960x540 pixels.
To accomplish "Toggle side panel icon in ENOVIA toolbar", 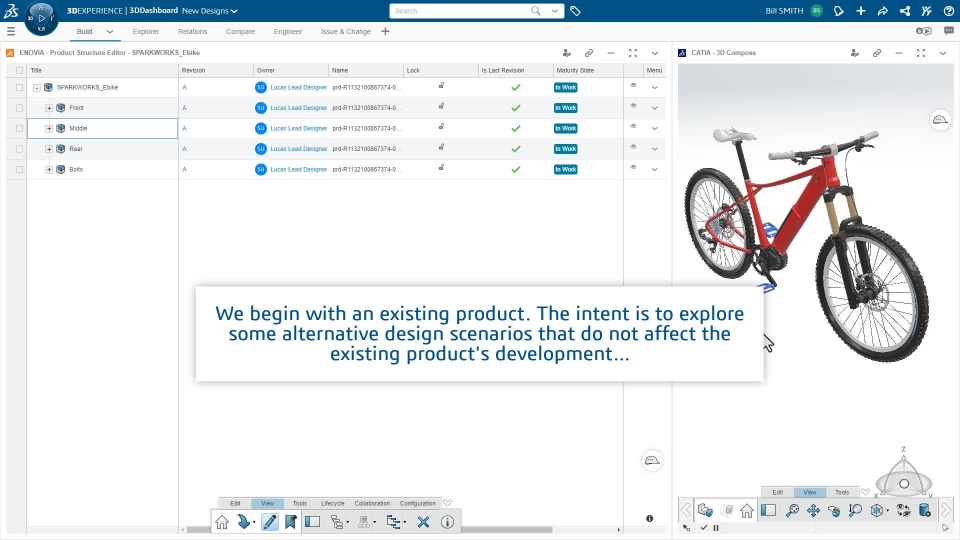I will [x=313, y=522].
